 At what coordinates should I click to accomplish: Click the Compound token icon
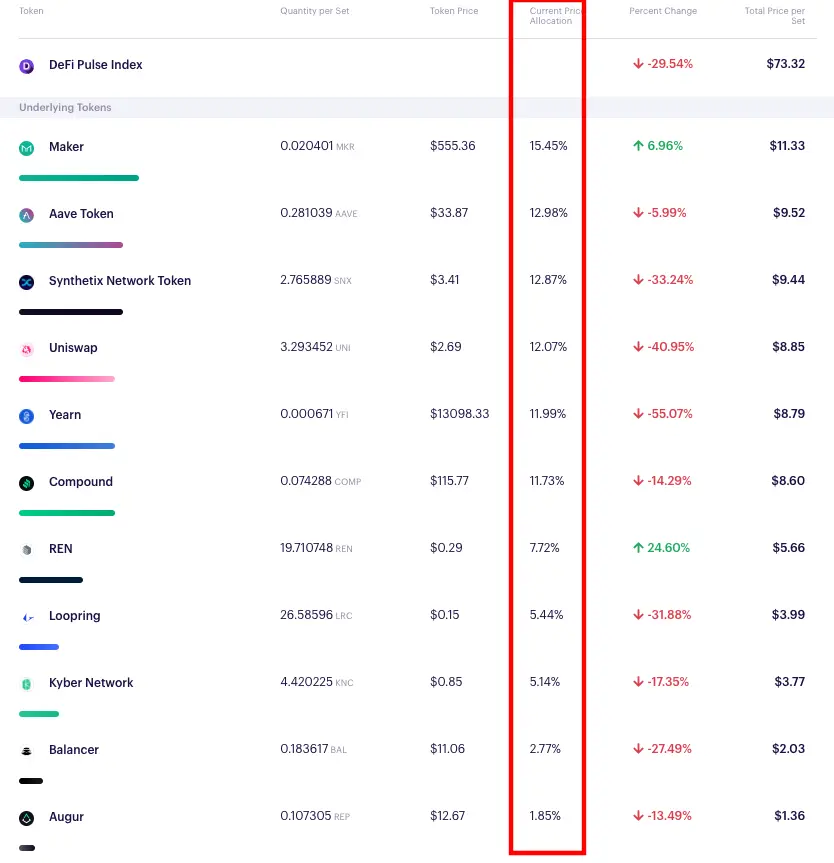point(26,483)
